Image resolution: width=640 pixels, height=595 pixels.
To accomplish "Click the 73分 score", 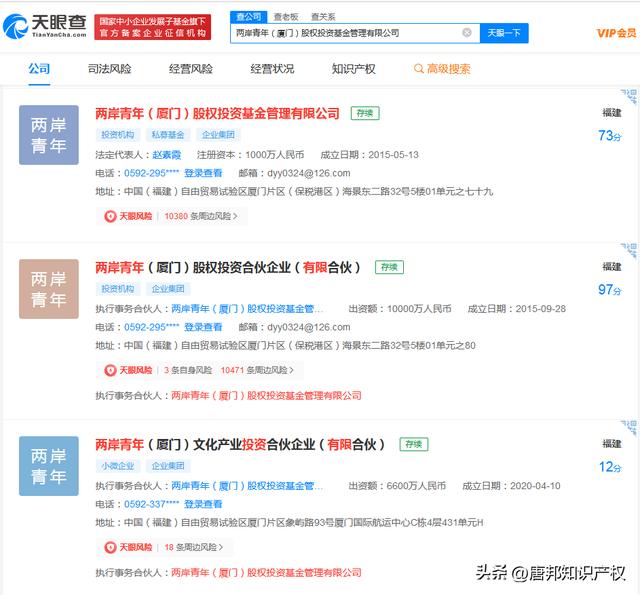I will pos(609,135).
